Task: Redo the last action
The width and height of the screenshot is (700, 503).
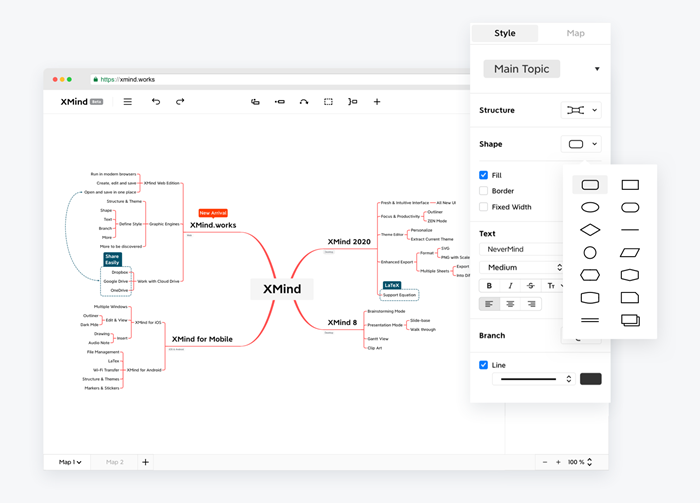Action: tap(180, 102)
